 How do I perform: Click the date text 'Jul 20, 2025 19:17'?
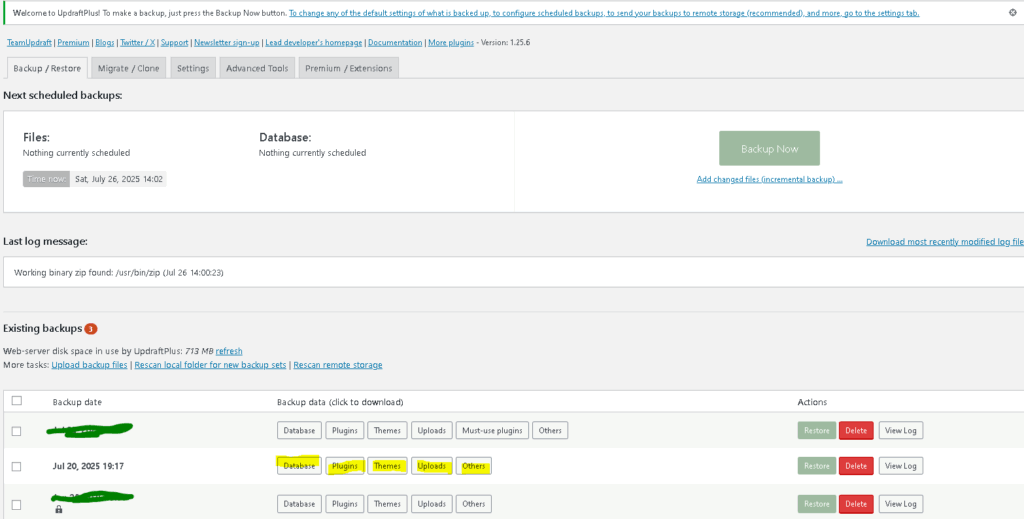coord(88,466)
